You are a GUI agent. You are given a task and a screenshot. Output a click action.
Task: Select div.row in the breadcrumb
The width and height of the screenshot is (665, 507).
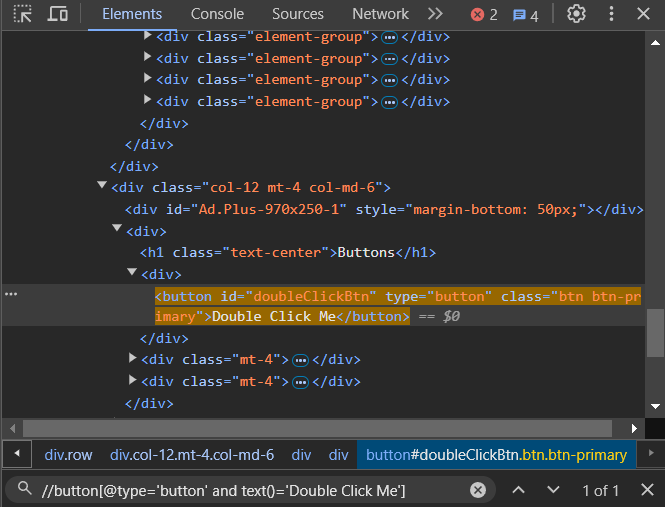68,455
